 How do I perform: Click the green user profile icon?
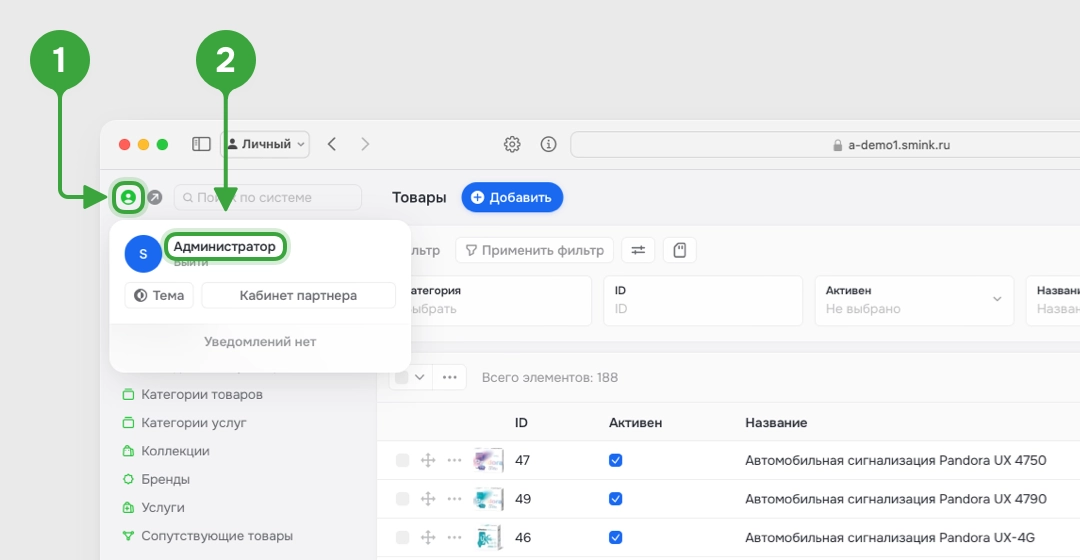point(128,198)
